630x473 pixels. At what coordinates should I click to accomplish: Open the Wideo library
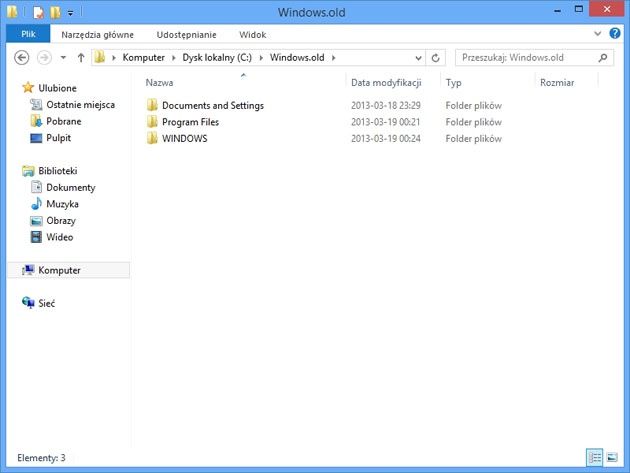tap(59, 237)
